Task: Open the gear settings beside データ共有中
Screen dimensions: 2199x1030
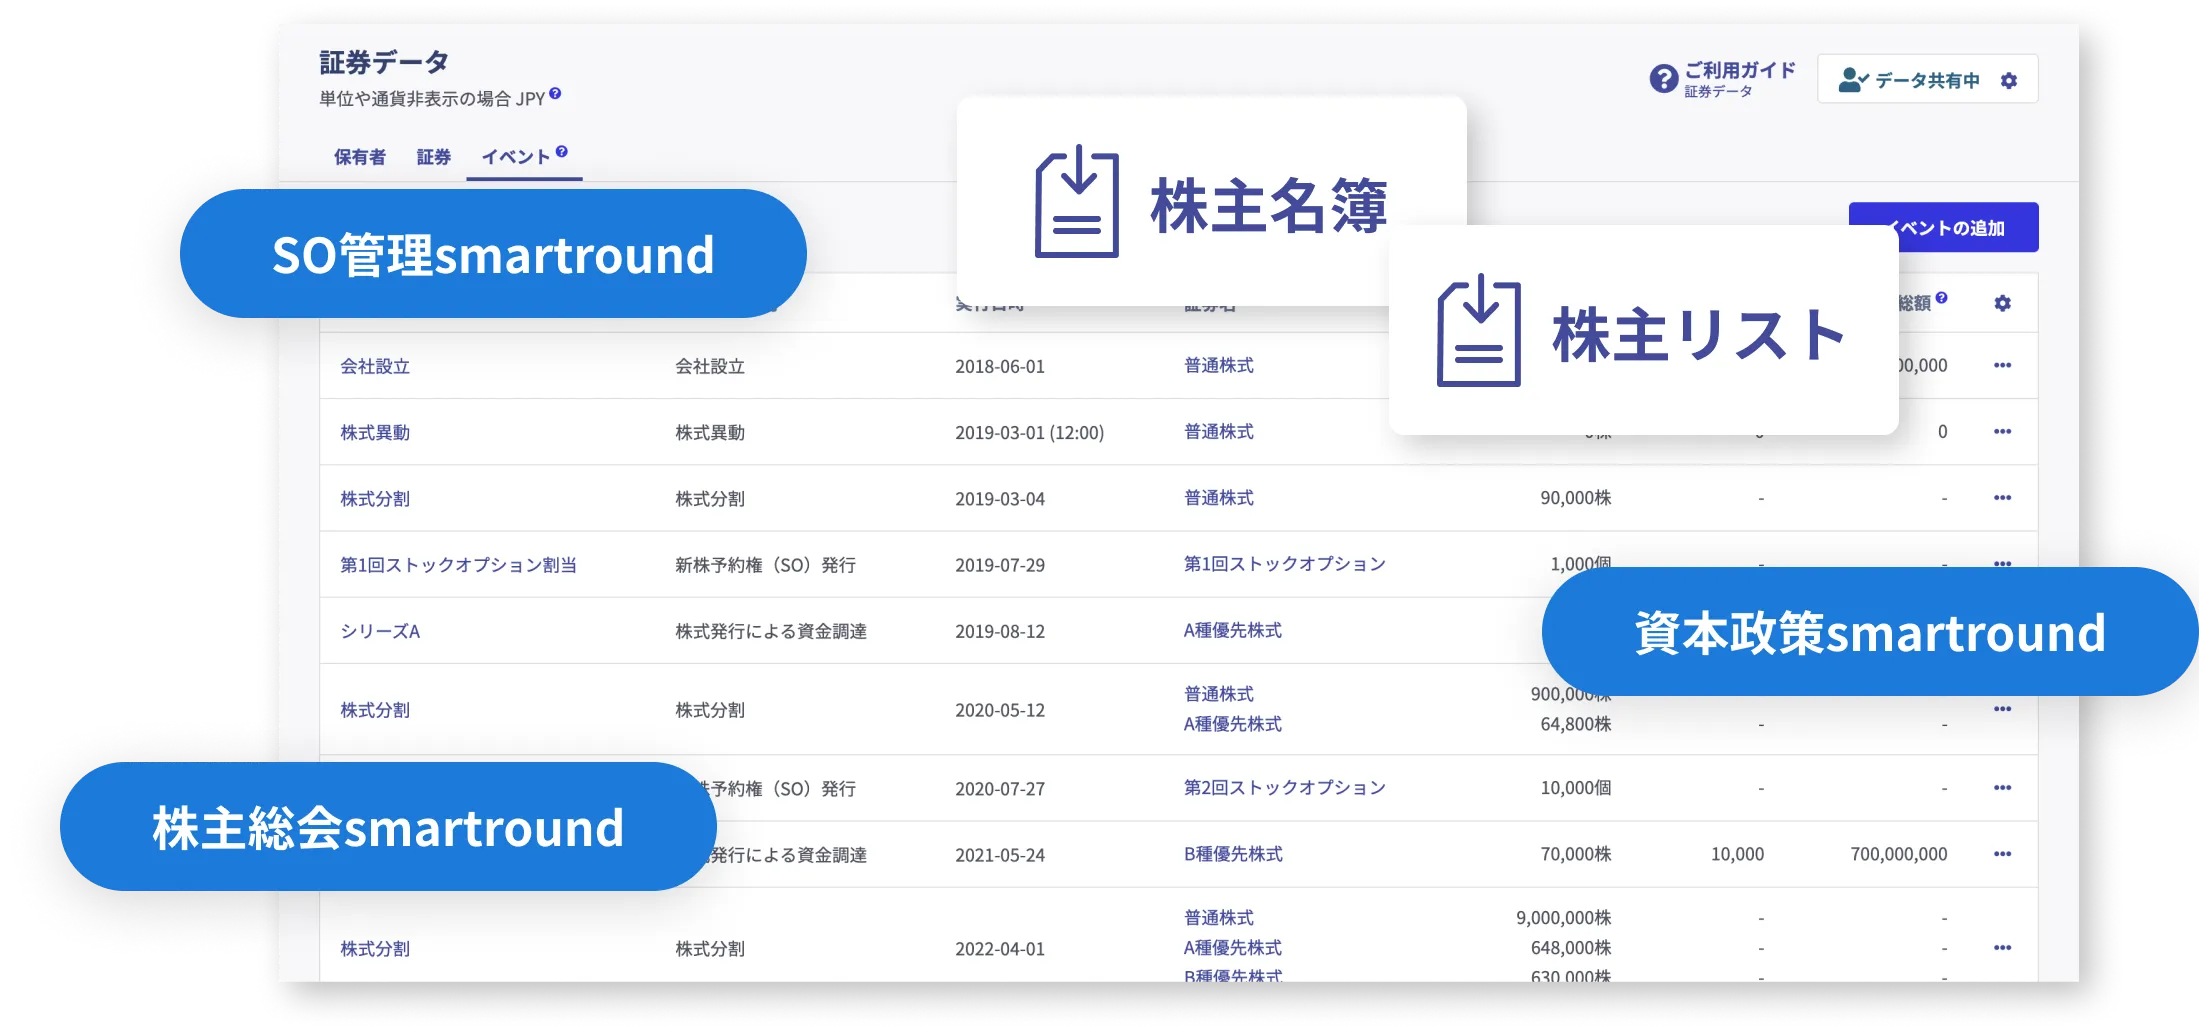Action: click(x=2009, y=81)
